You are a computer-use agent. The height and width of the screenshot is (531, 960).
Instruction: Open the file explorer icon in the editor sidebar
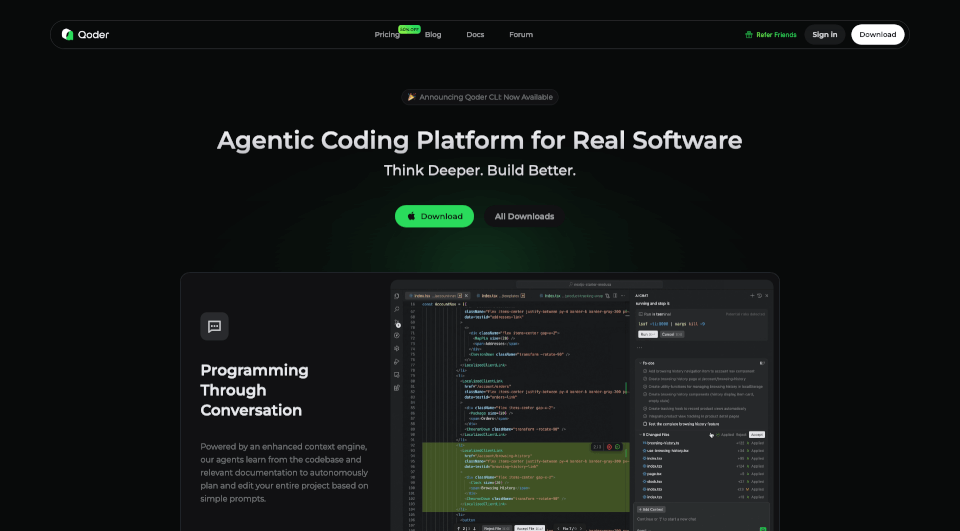coord(397,296)
